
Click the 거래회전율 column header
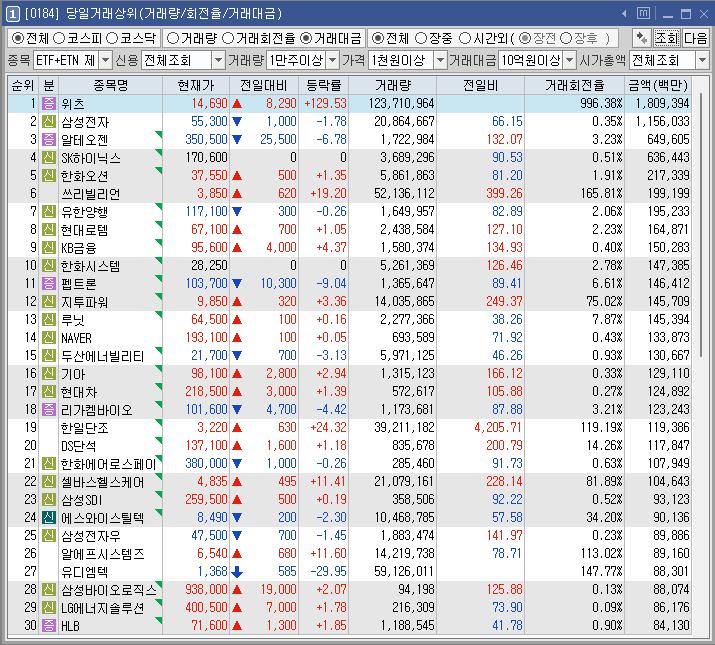click(x=574, y=85)
